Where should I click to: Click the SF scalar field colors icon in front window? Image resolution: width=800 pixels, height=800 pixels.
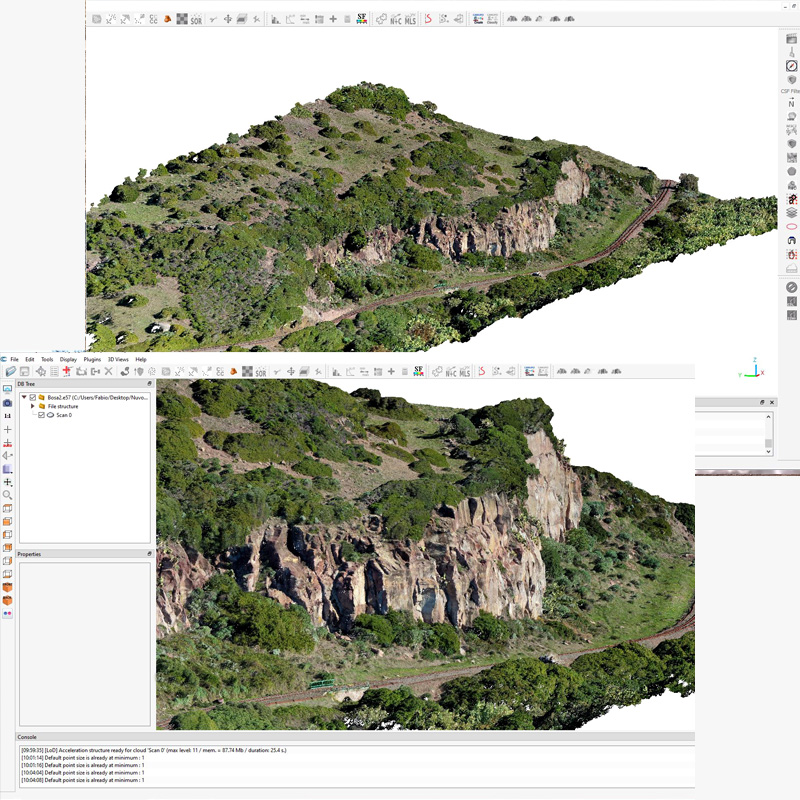pos(418,371)
